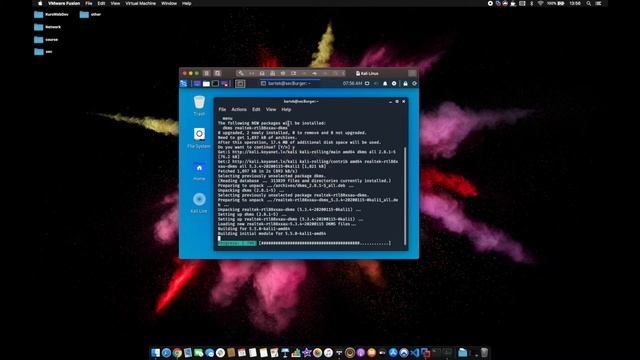Click Spotlight search magnifier in menu bar
The image size is (640, 360).
click(x=589, y=3)
